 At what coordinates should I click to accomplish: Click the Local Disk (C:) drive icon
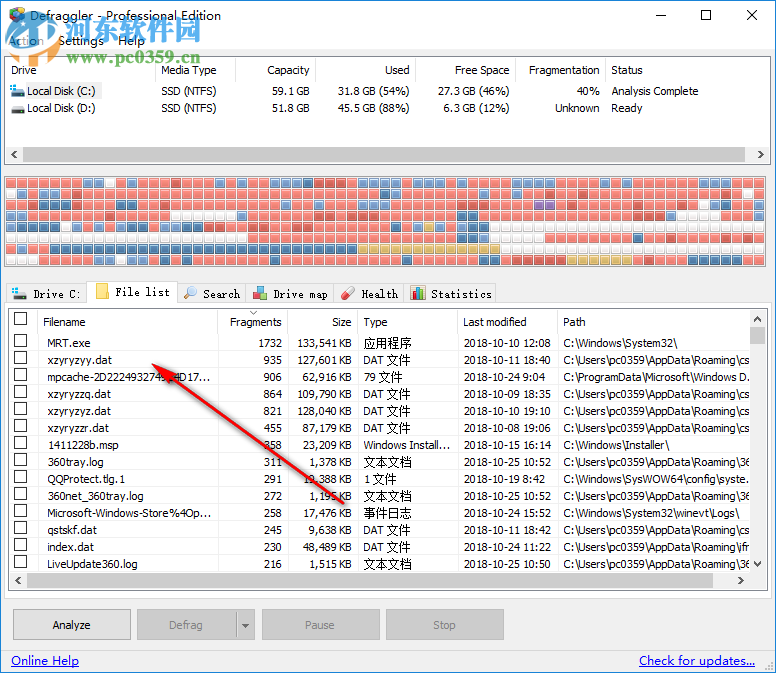17,91
